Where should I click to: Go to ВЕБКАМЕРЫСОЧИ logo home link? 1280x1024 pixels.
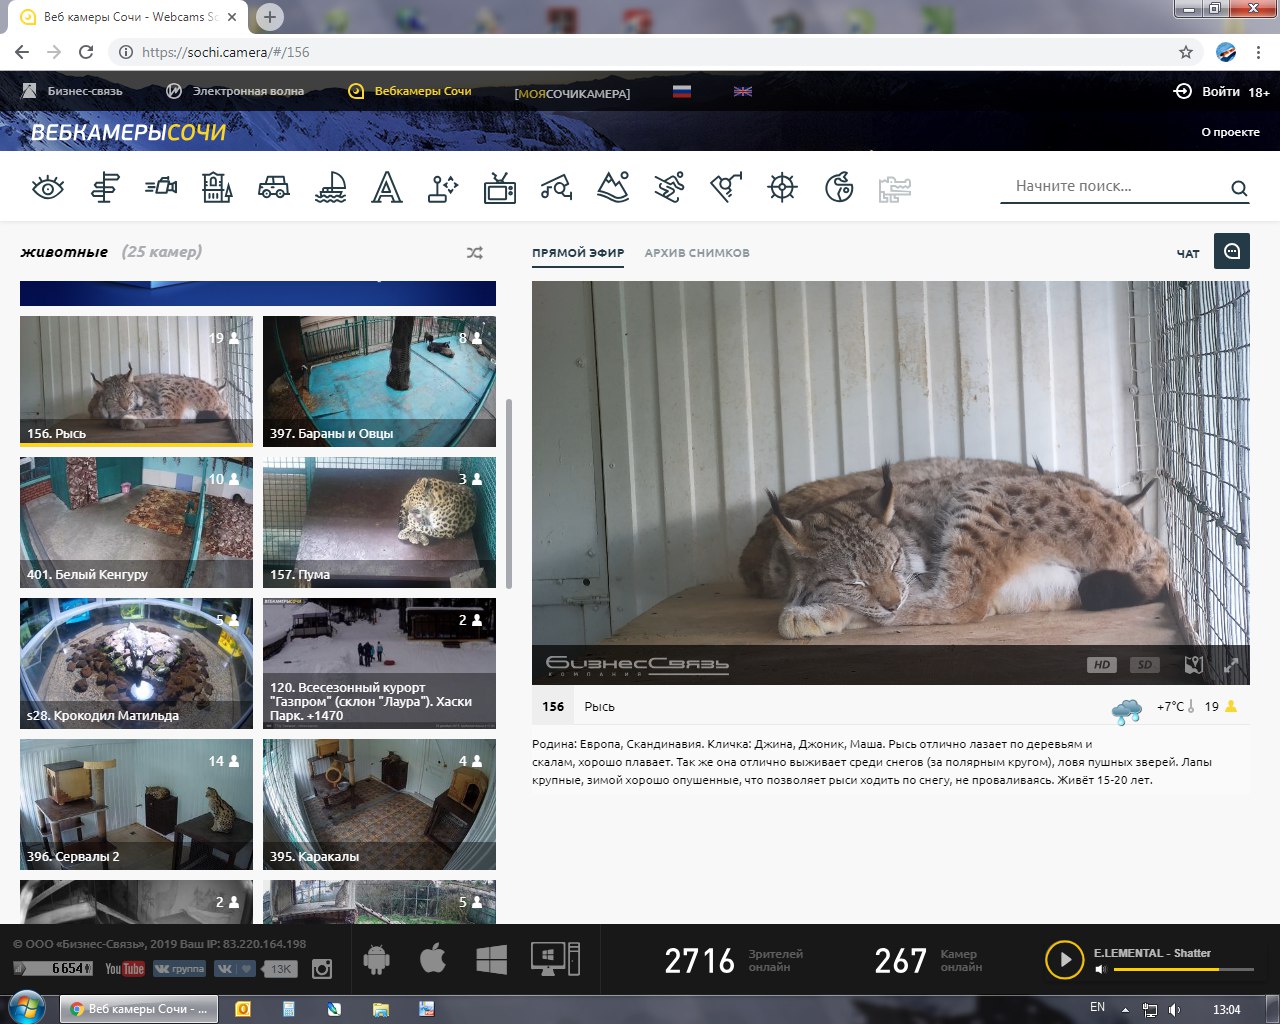click(128, 132)
